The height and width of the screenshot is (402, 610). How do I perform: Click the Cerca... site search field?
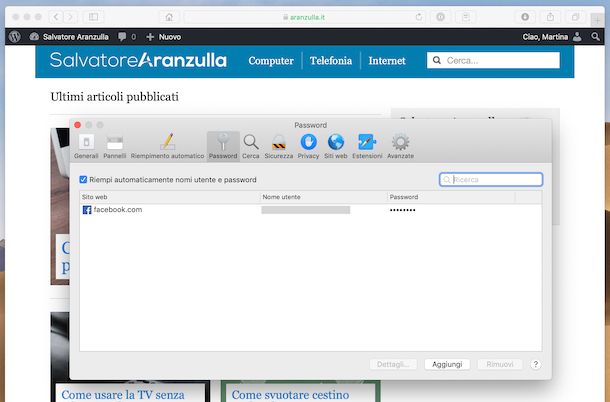click(x=493, y=60)
